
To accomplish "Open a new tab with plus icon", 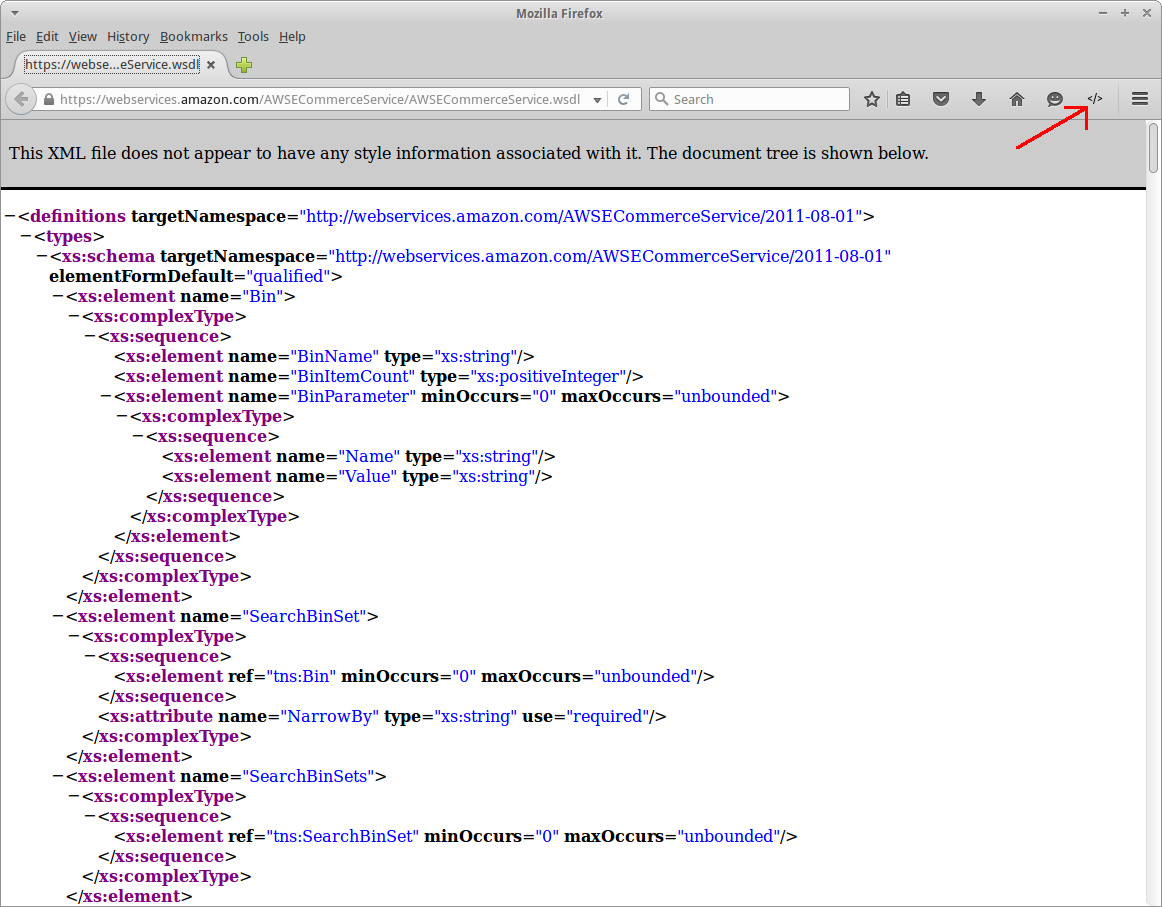I will tap(244, 65).
